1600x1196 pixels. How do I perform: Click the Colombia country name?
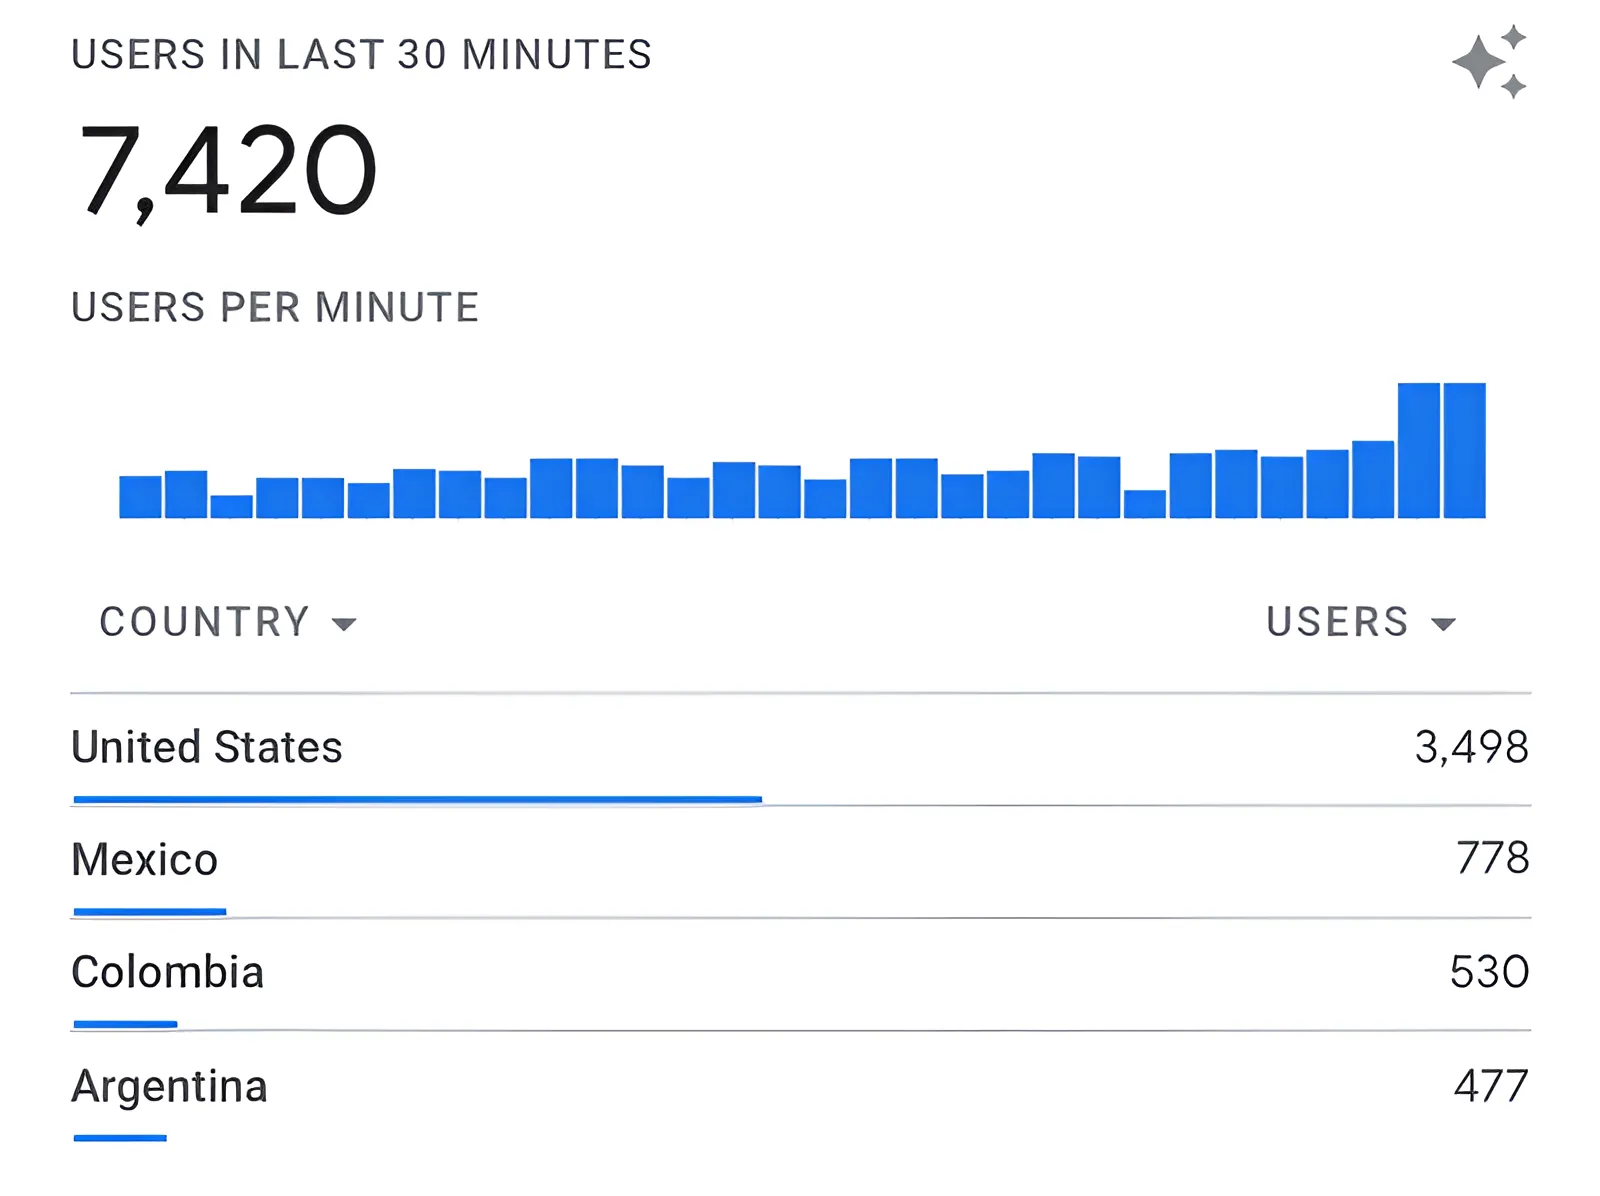167,972
